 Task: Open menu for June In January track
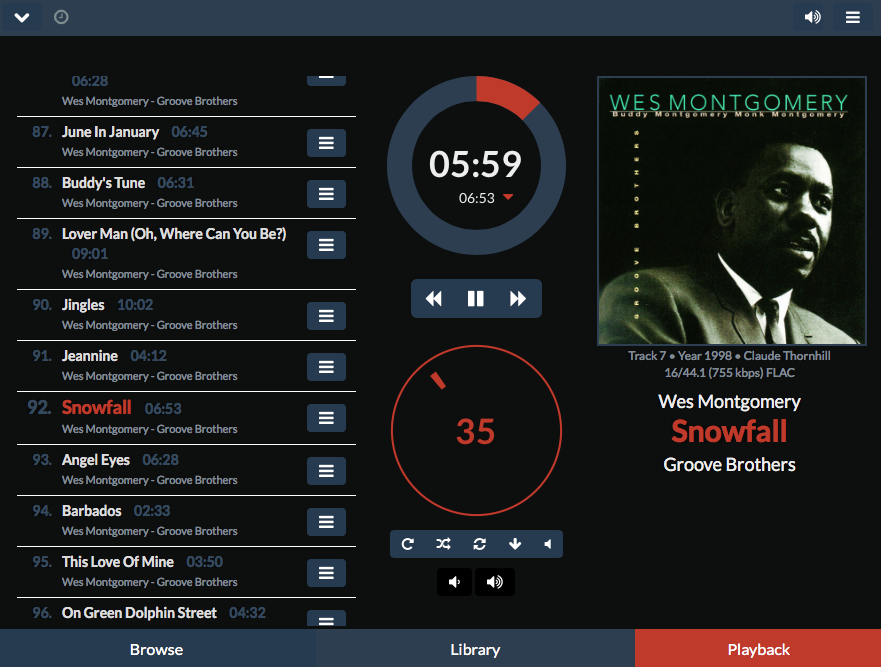326,143
